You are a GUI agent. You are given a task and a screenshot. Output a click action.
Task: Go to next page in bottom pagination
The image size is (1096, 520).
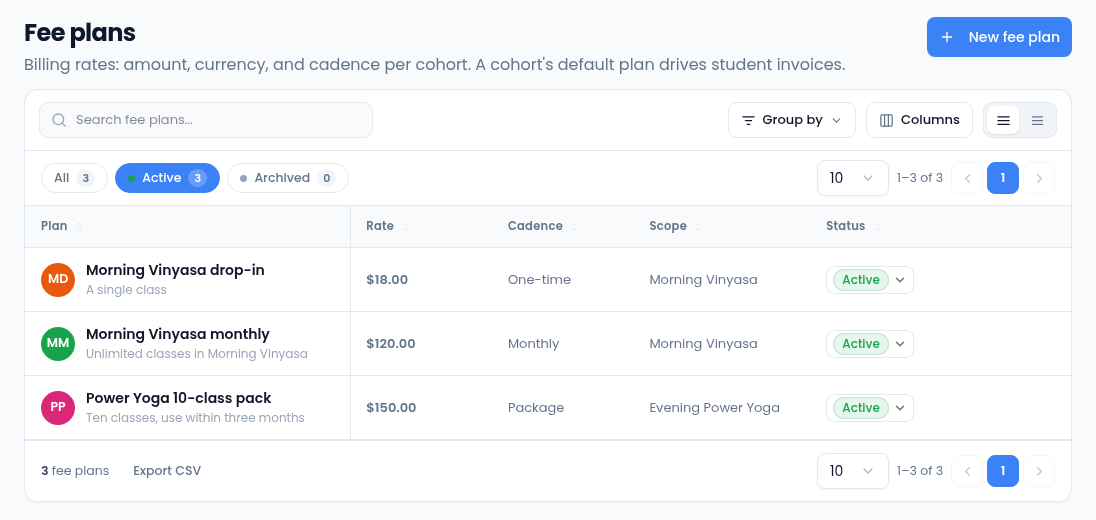[1039, 471]
